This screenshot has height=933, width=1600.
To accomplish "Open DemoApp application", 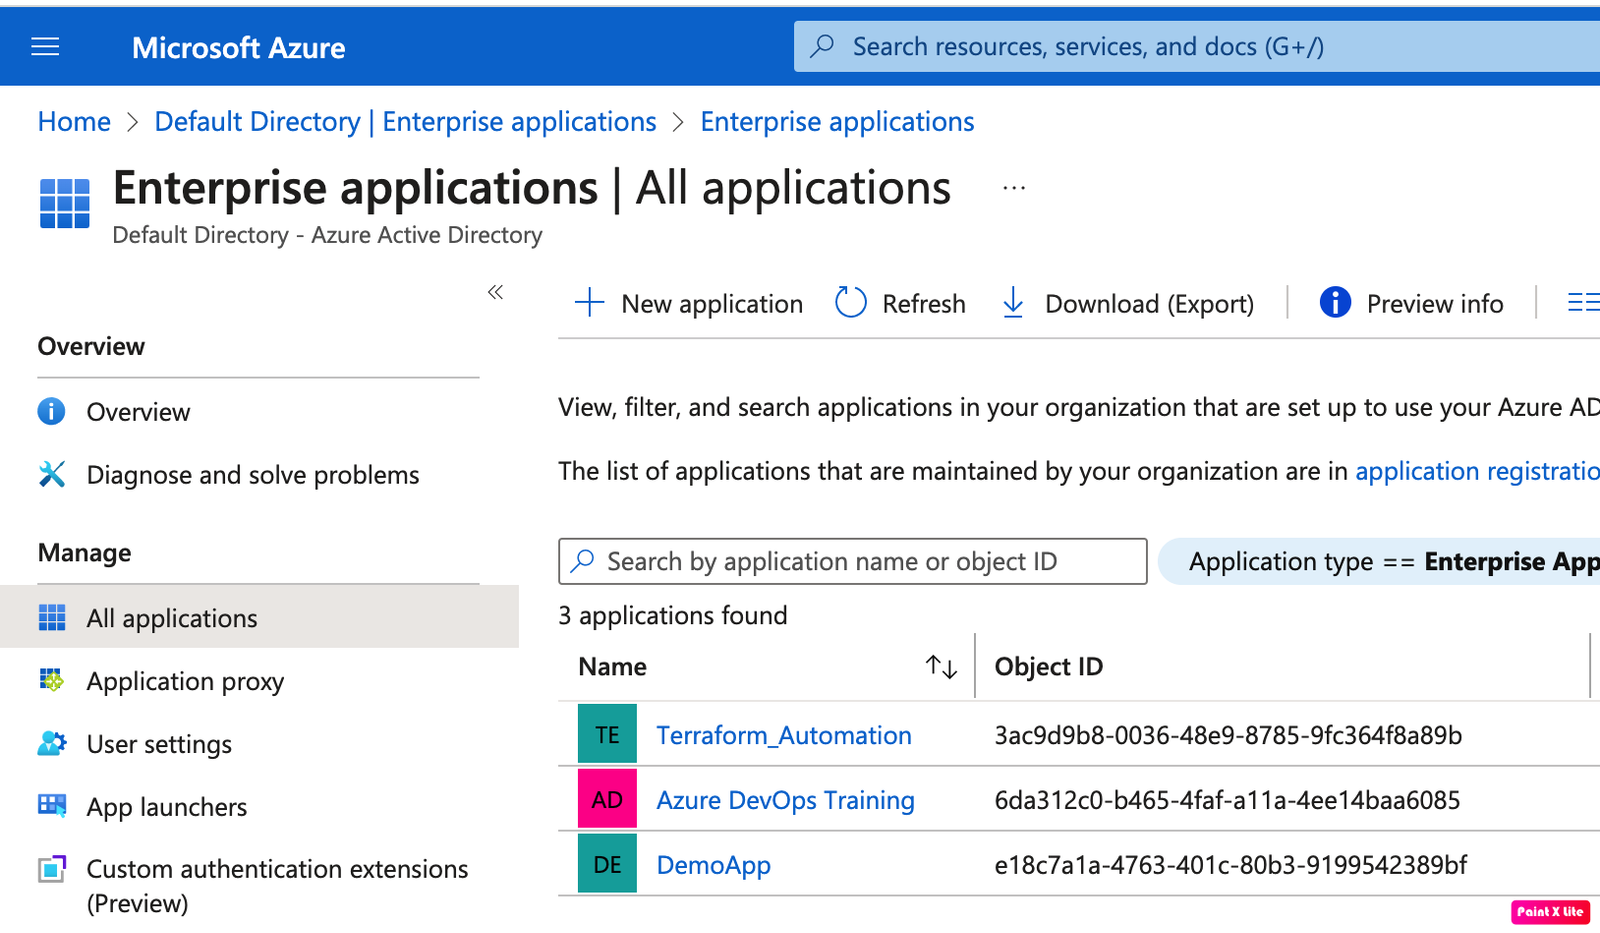I will coord(713,865).
